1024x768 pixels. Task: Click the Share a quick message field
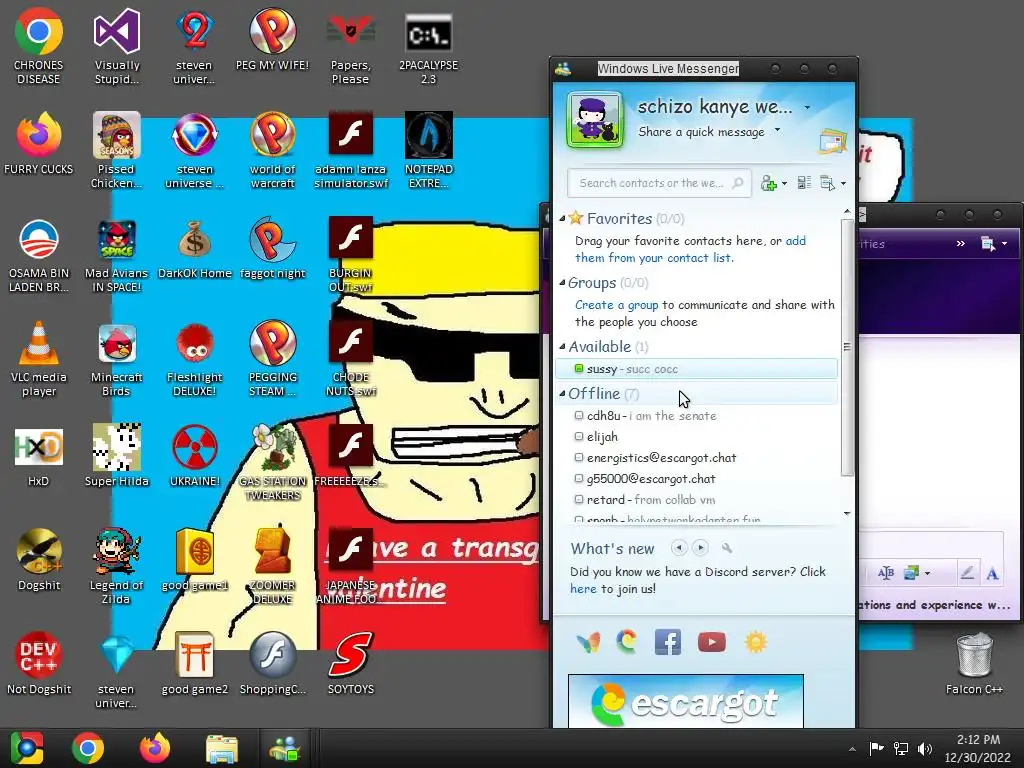point(701,132)
